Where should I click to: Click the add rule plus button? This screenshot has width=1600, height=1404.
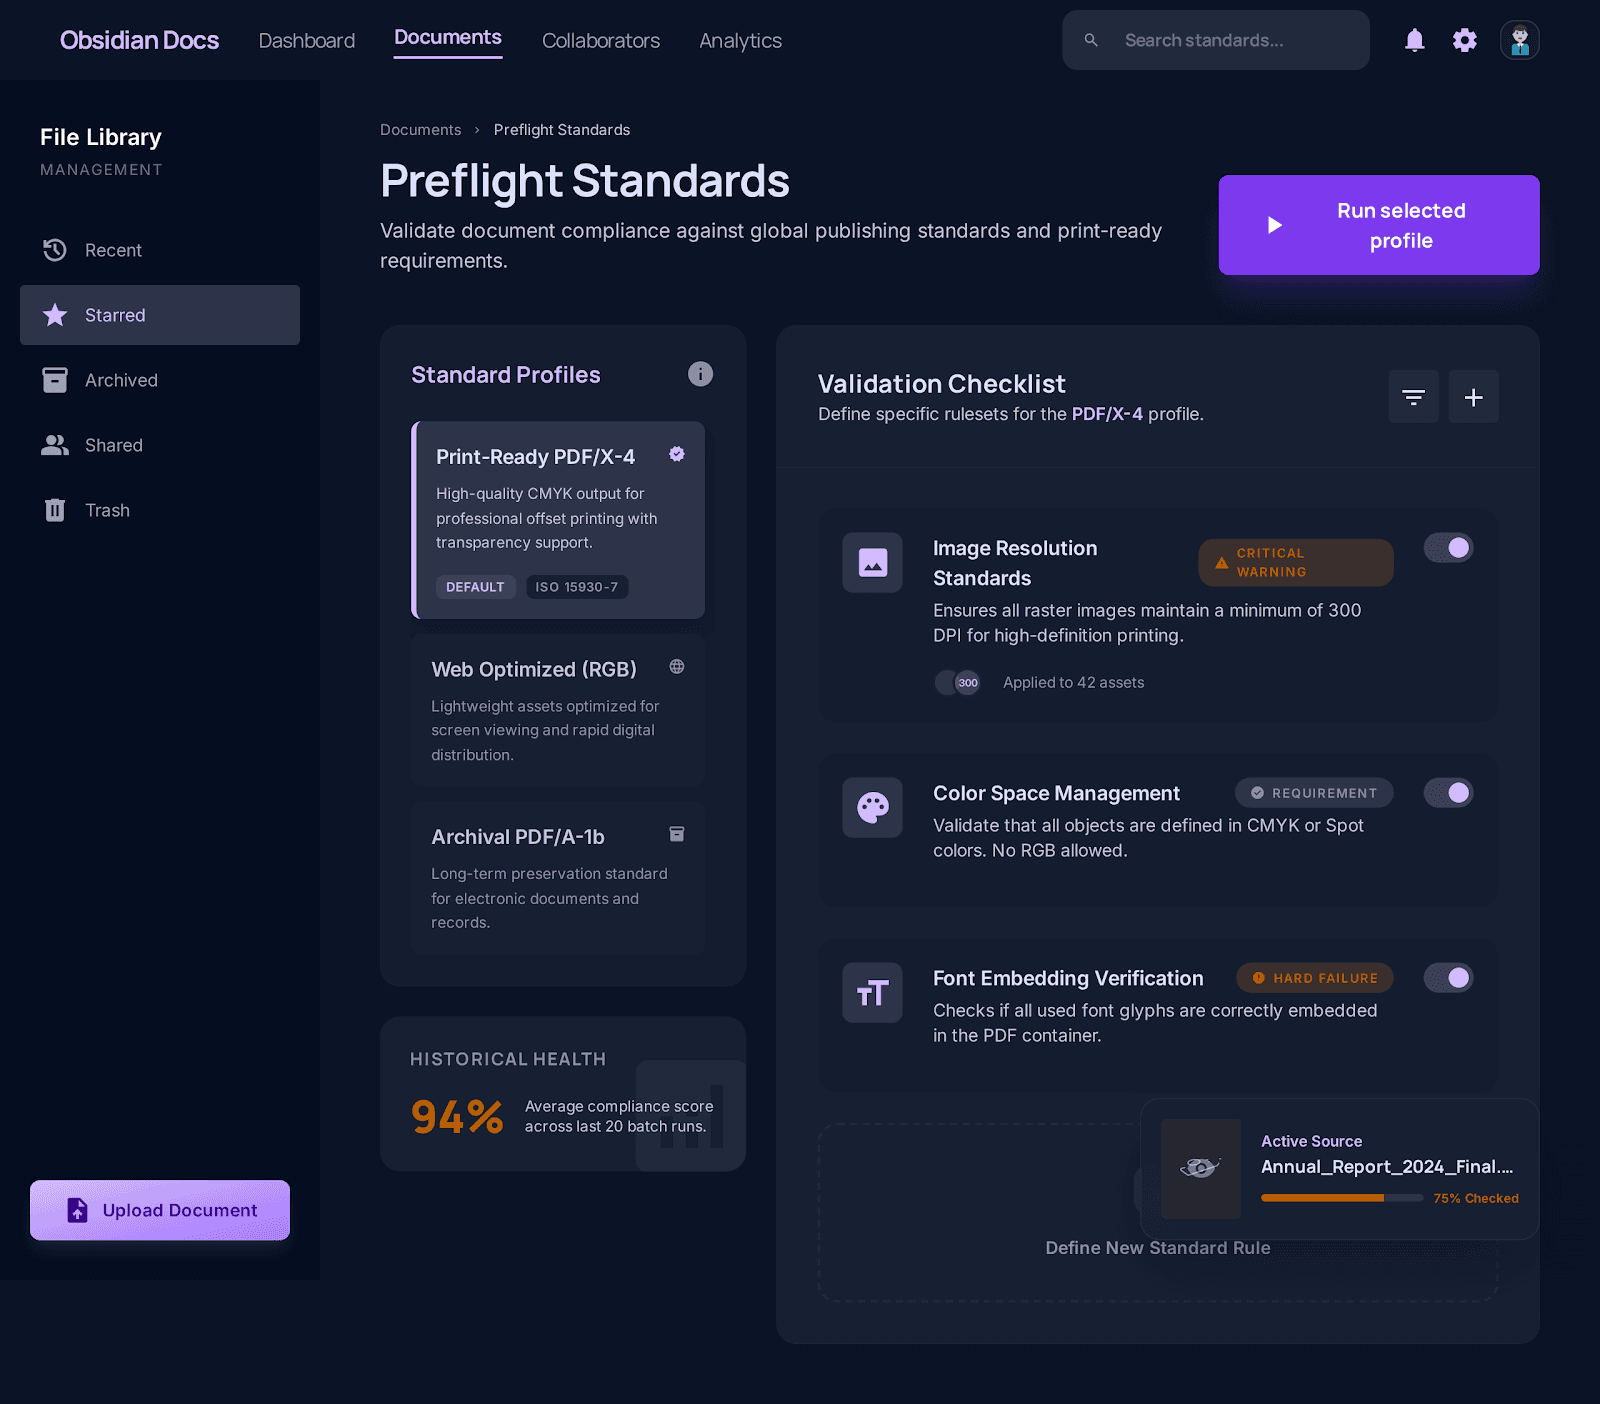pos(1473,396)
